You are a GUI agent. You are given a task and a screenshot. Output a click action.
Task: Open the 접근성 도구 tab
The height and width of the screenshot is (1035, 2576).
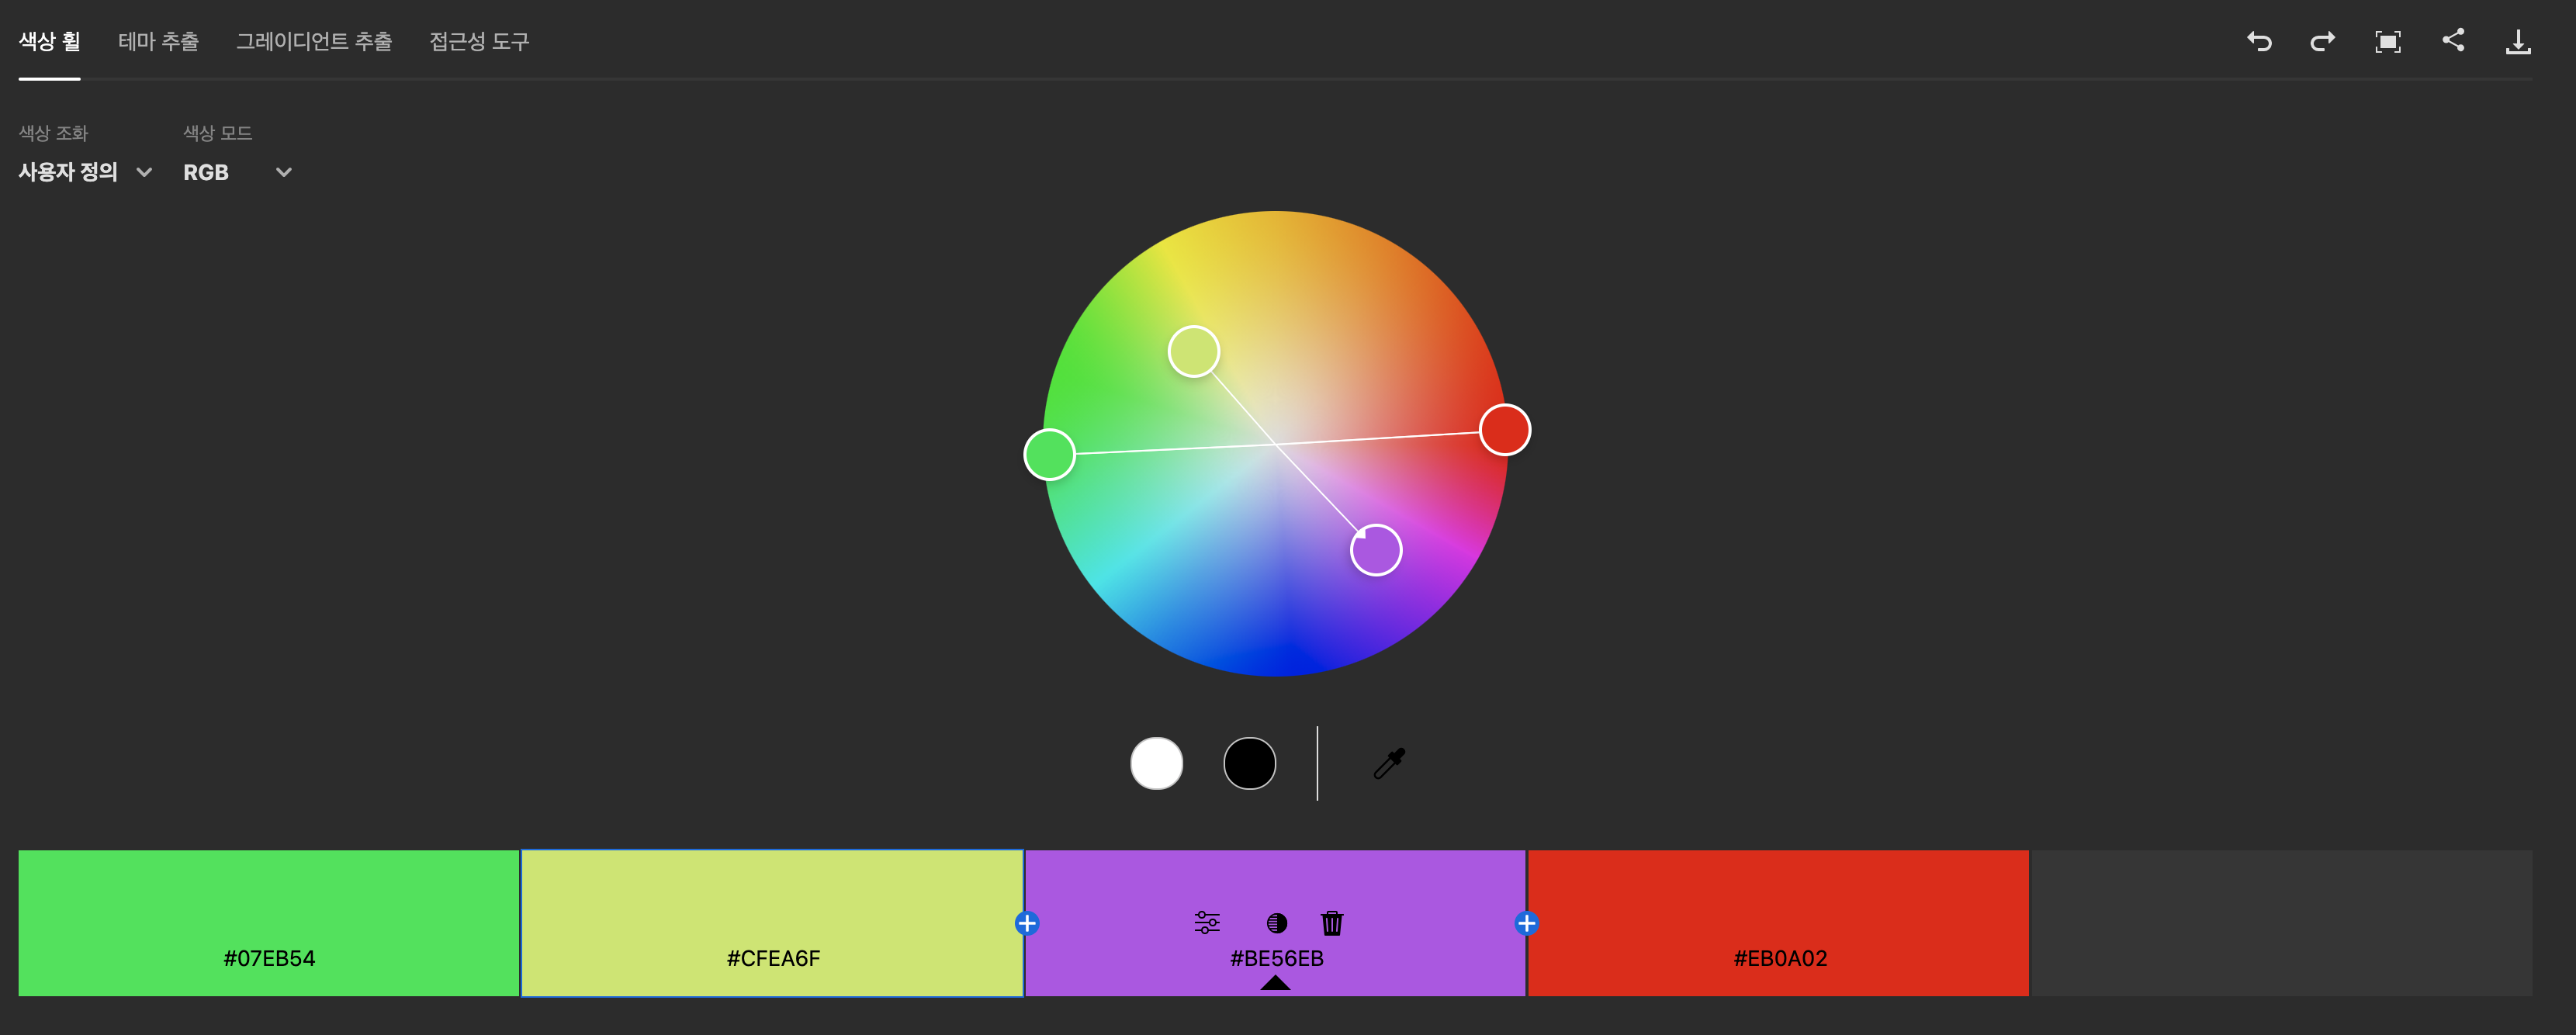(x=479, y=41)
